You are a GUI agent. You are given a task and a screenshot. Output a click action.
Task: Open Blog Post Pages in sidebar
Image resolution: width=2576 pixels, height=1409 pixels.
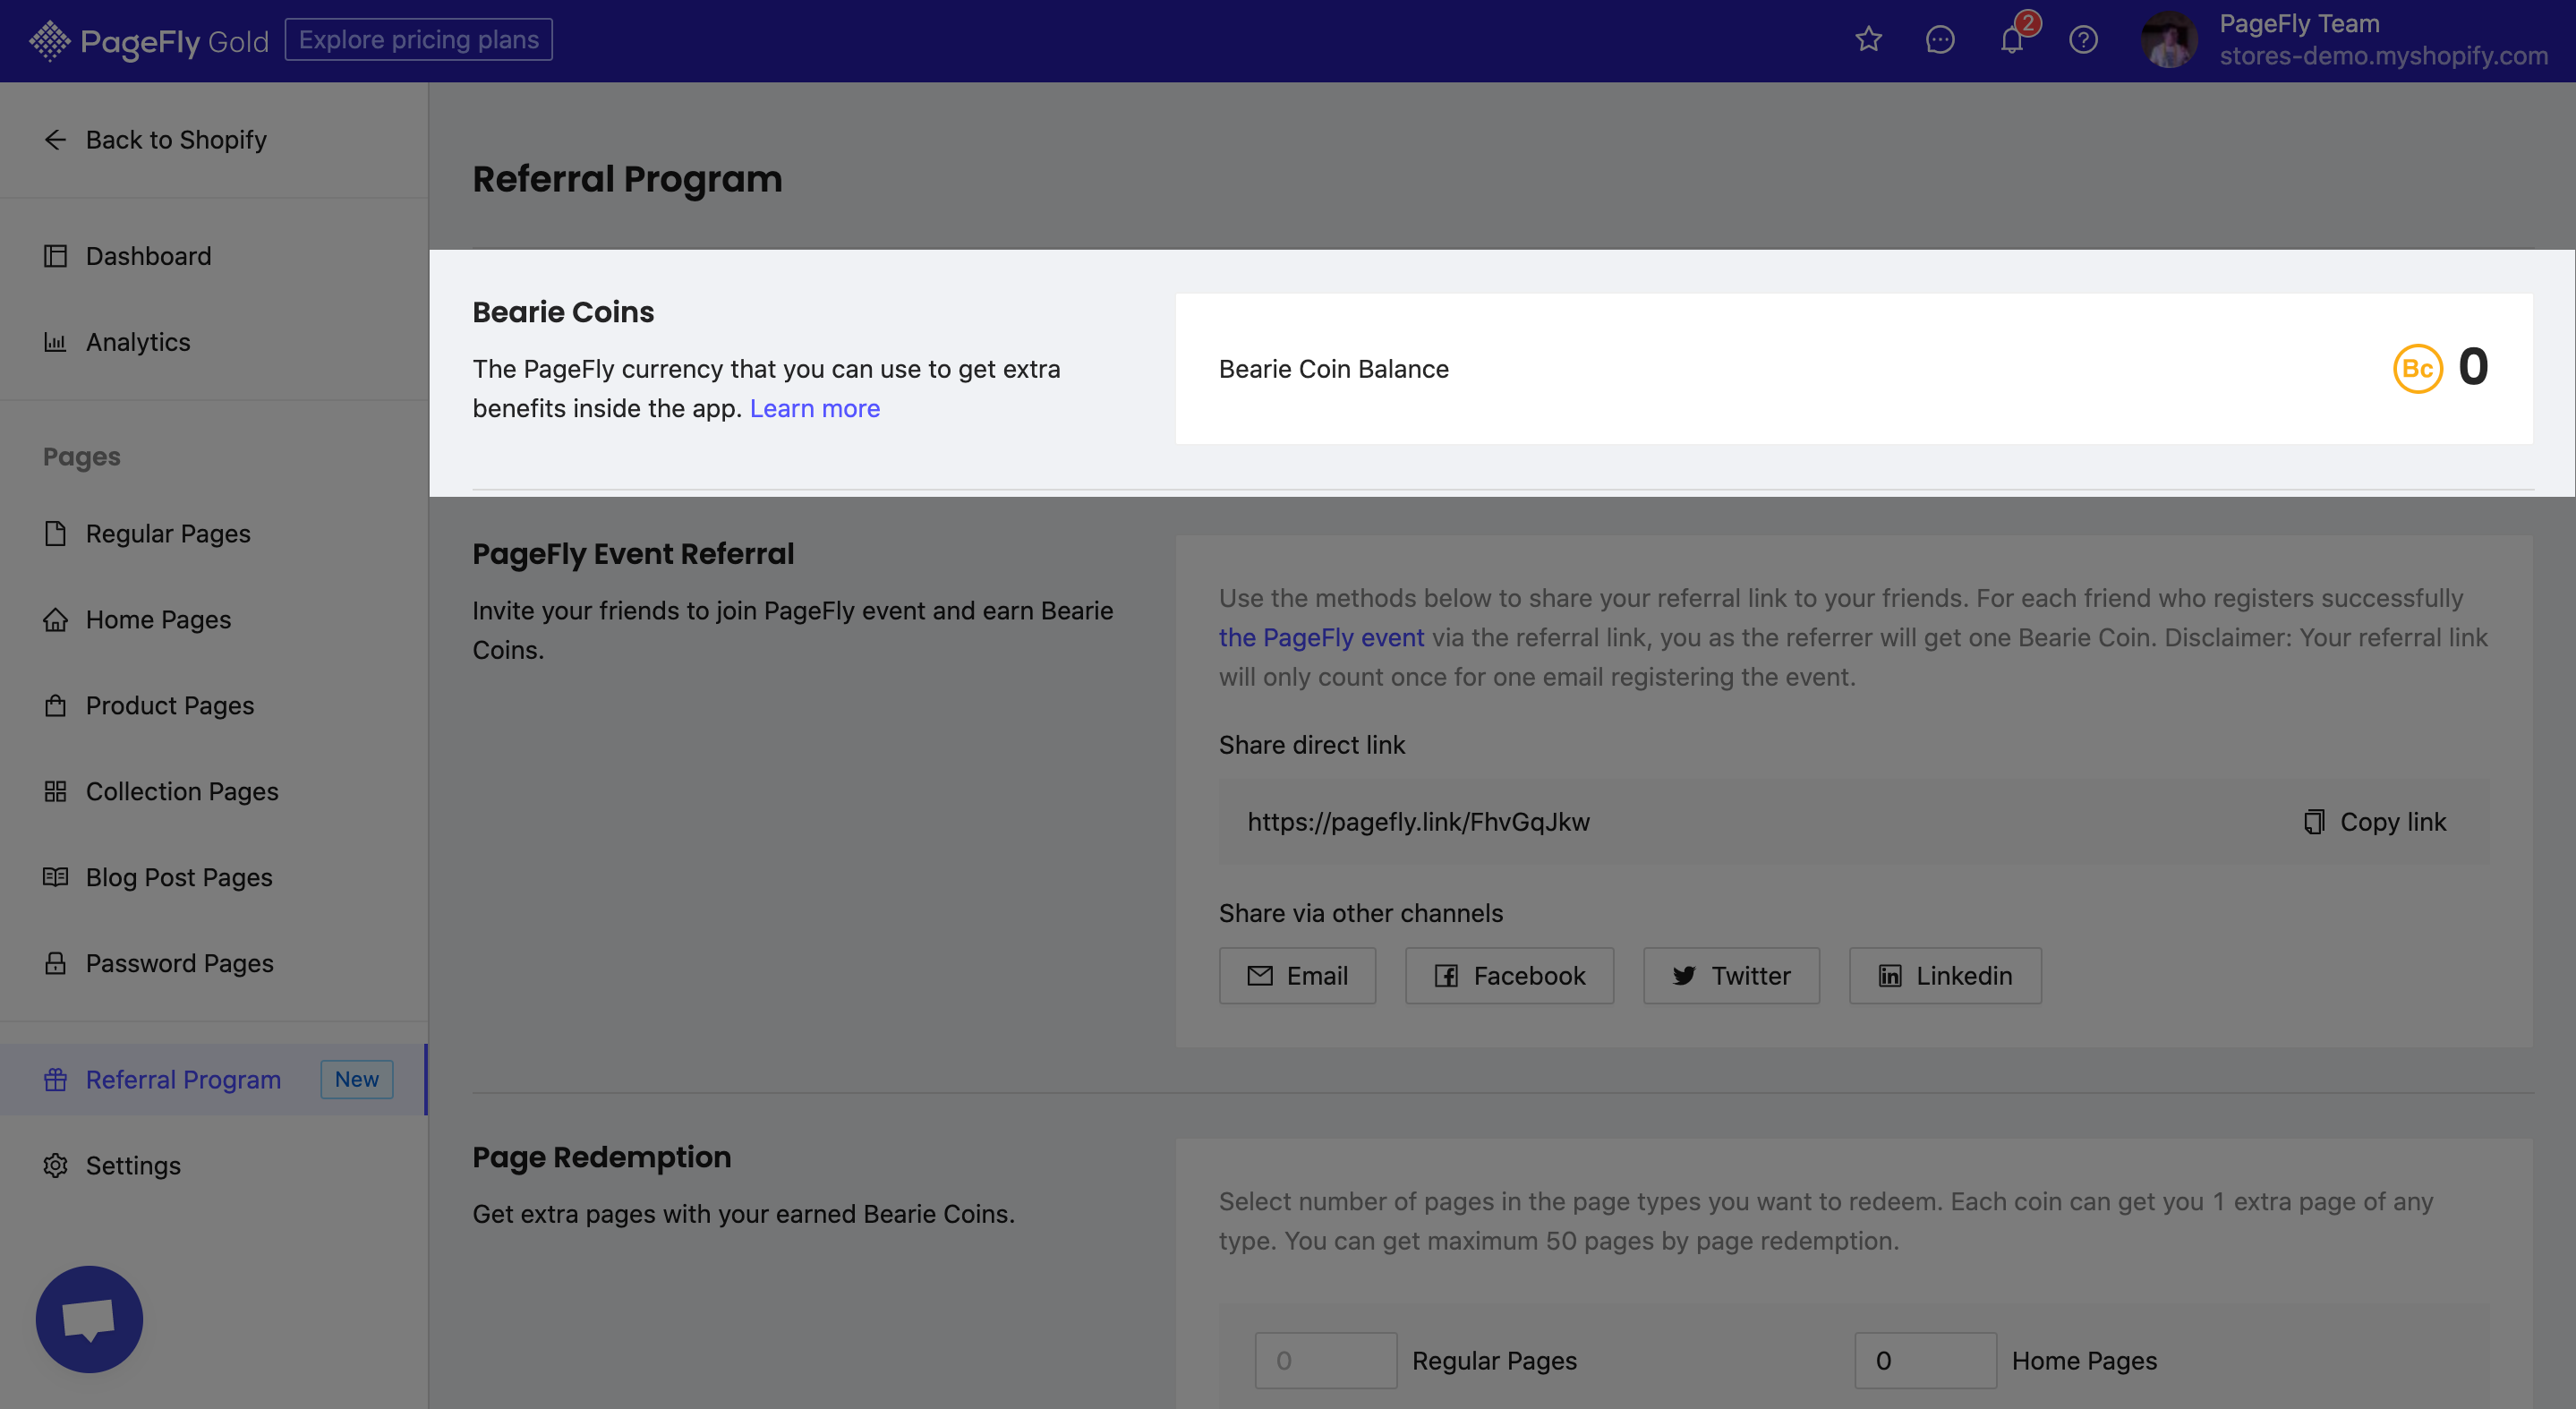[214, 877]
